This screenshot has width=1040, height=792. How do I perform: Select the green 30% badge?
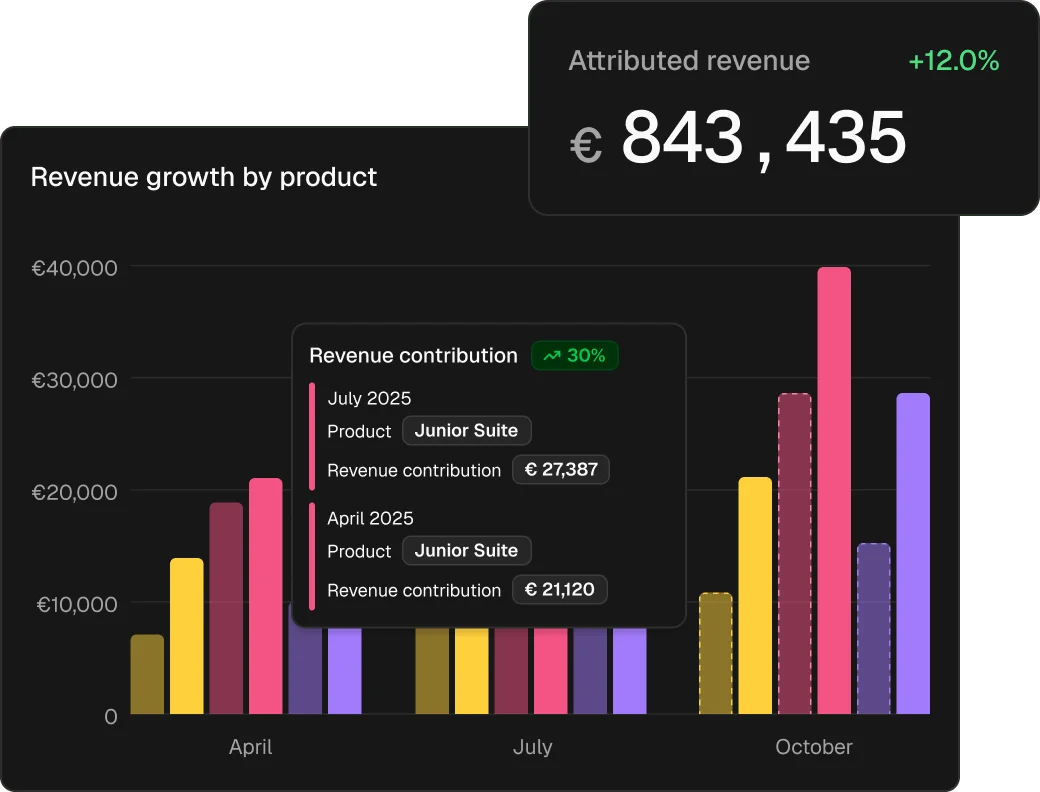click(574, 356)
